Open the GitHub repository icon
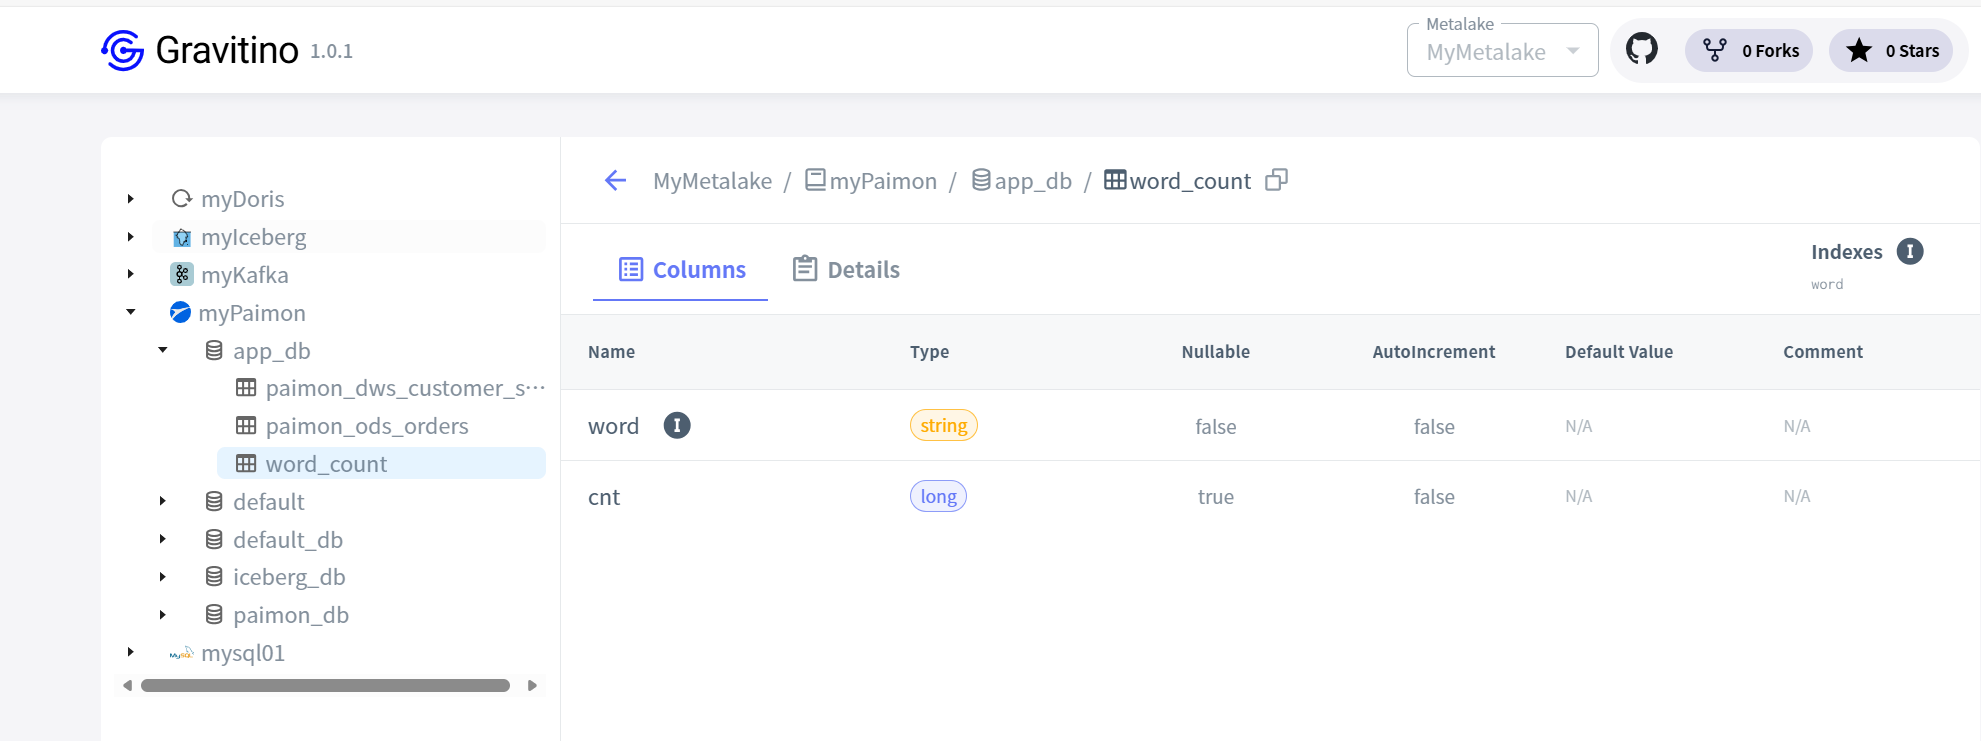The width and height of the screenshot is (1981, 741). tap(1641, 49)
